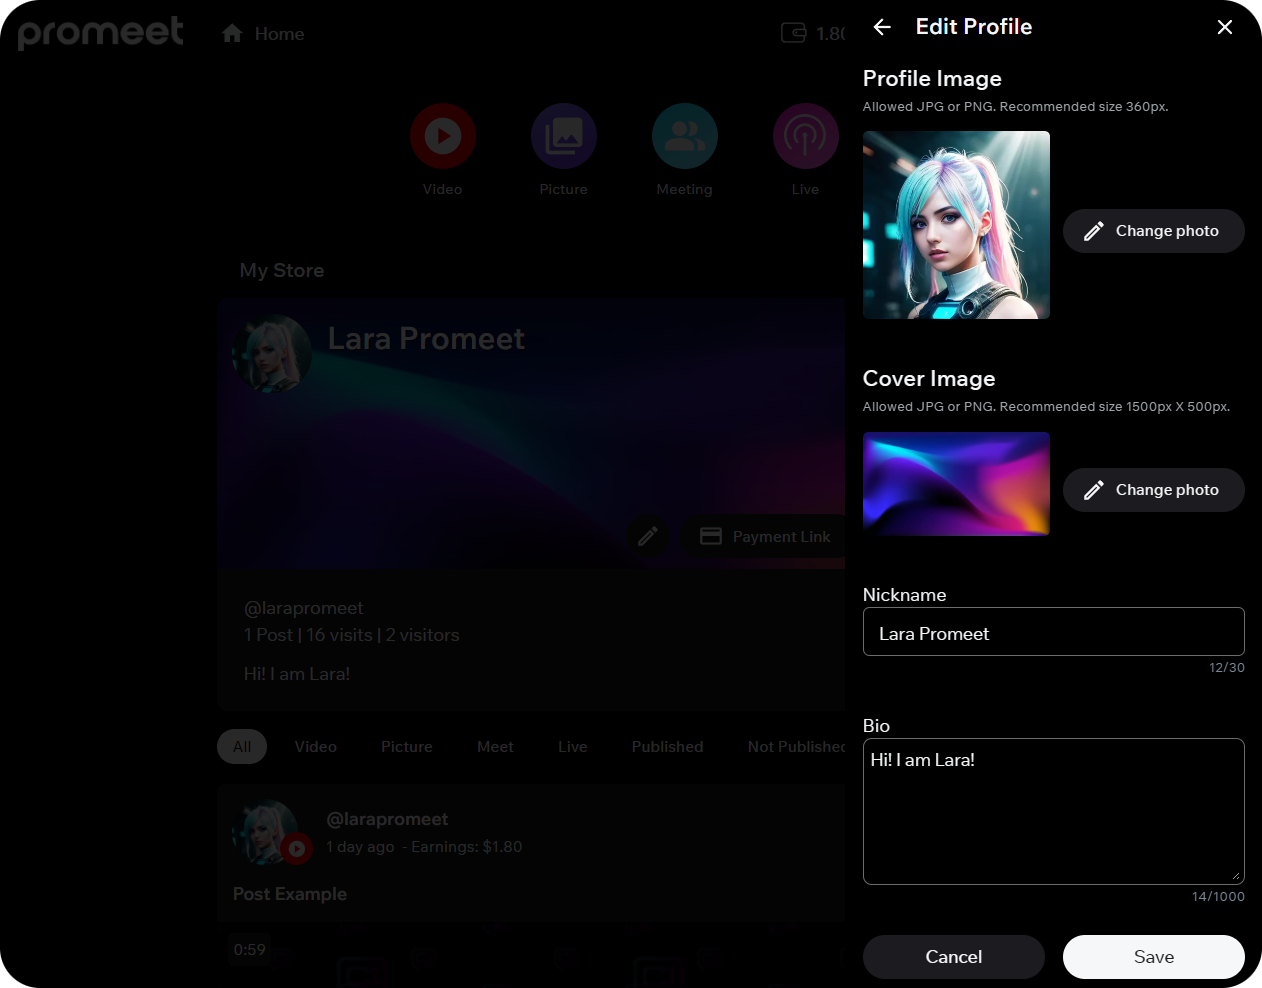
Task: Click the Payment Link button
Action: tap(765, 537)
